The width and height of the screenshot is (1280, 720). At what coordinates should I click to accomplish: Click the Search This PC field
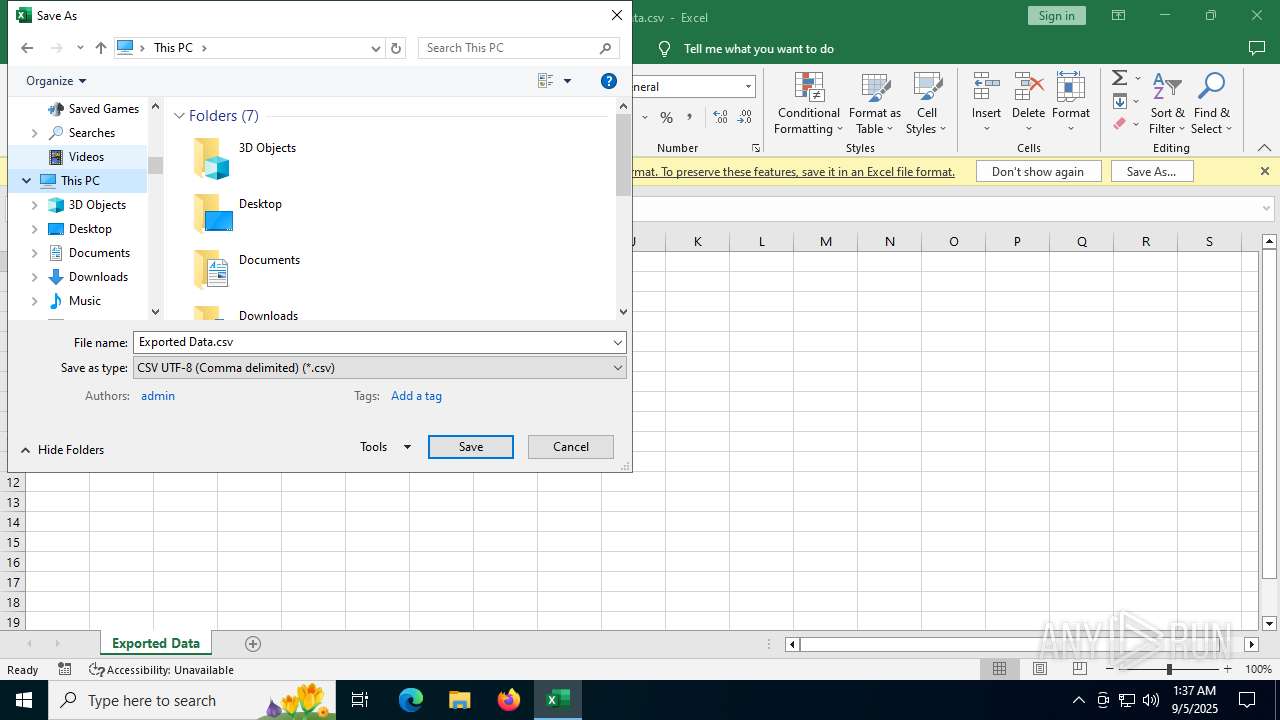518,48
